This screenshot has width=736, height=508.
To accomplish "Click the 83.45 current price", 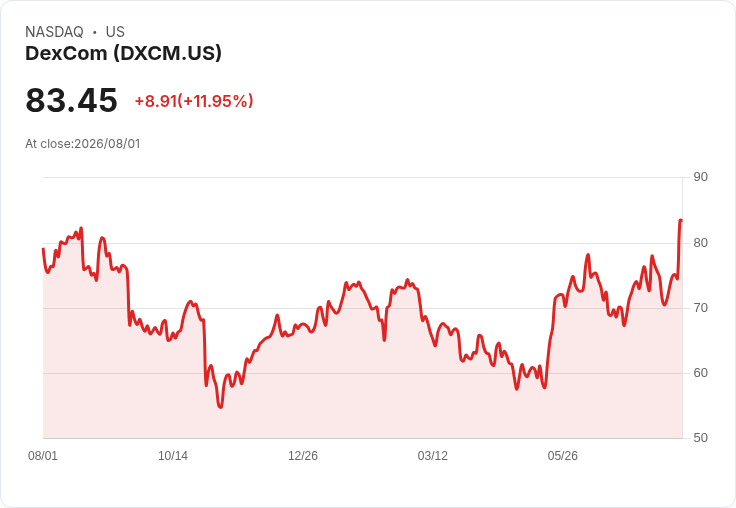I will tap(71, 100).
